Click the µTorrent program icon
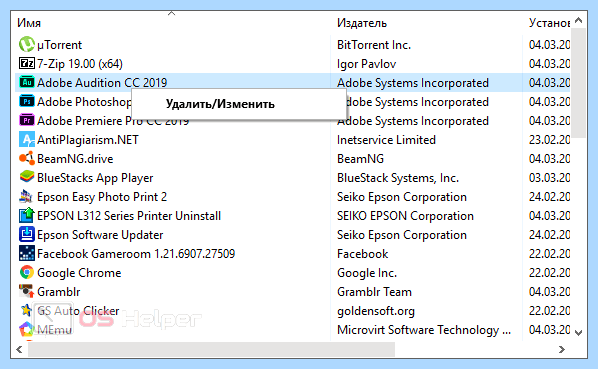 tap(27, 44)
